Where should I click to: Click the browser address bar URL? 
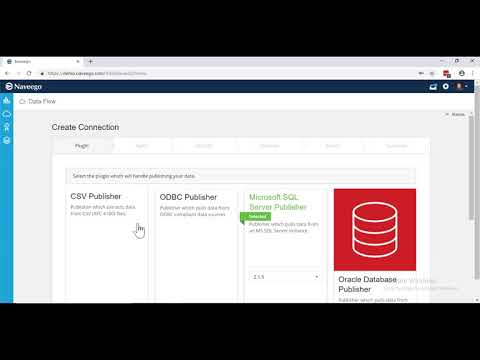point(97,73)
